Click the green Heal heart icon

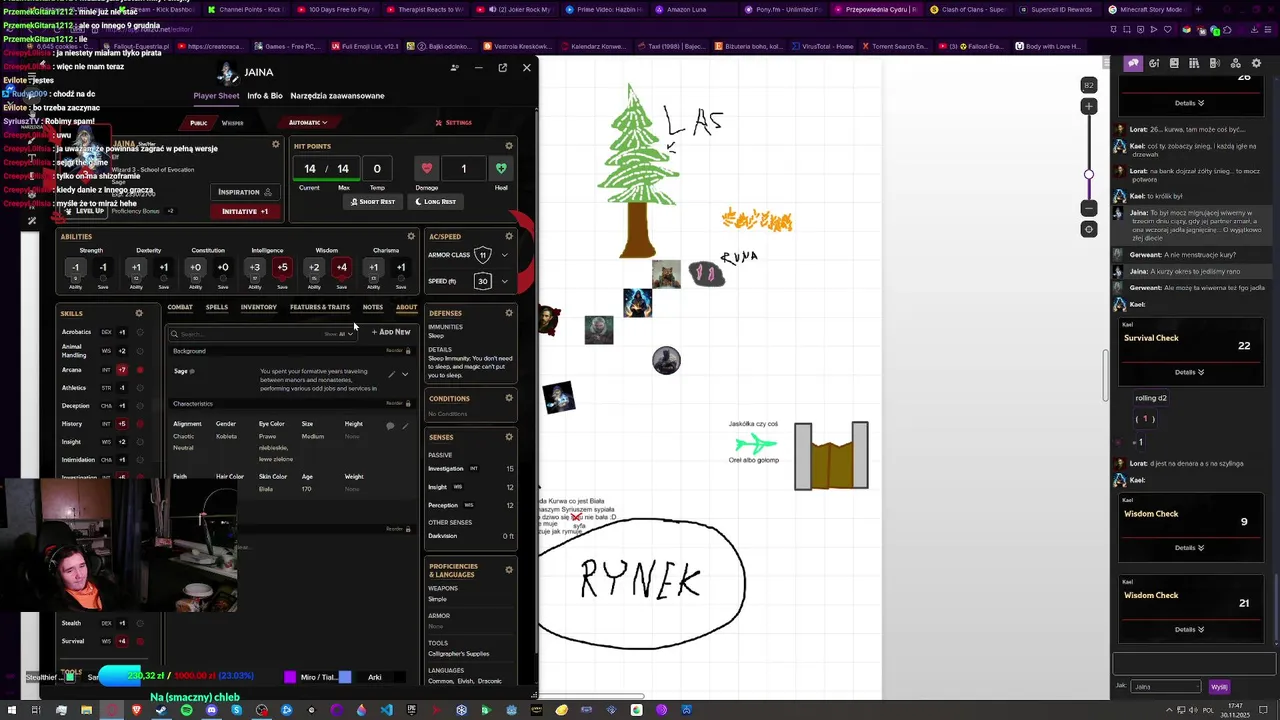(501, 168)
